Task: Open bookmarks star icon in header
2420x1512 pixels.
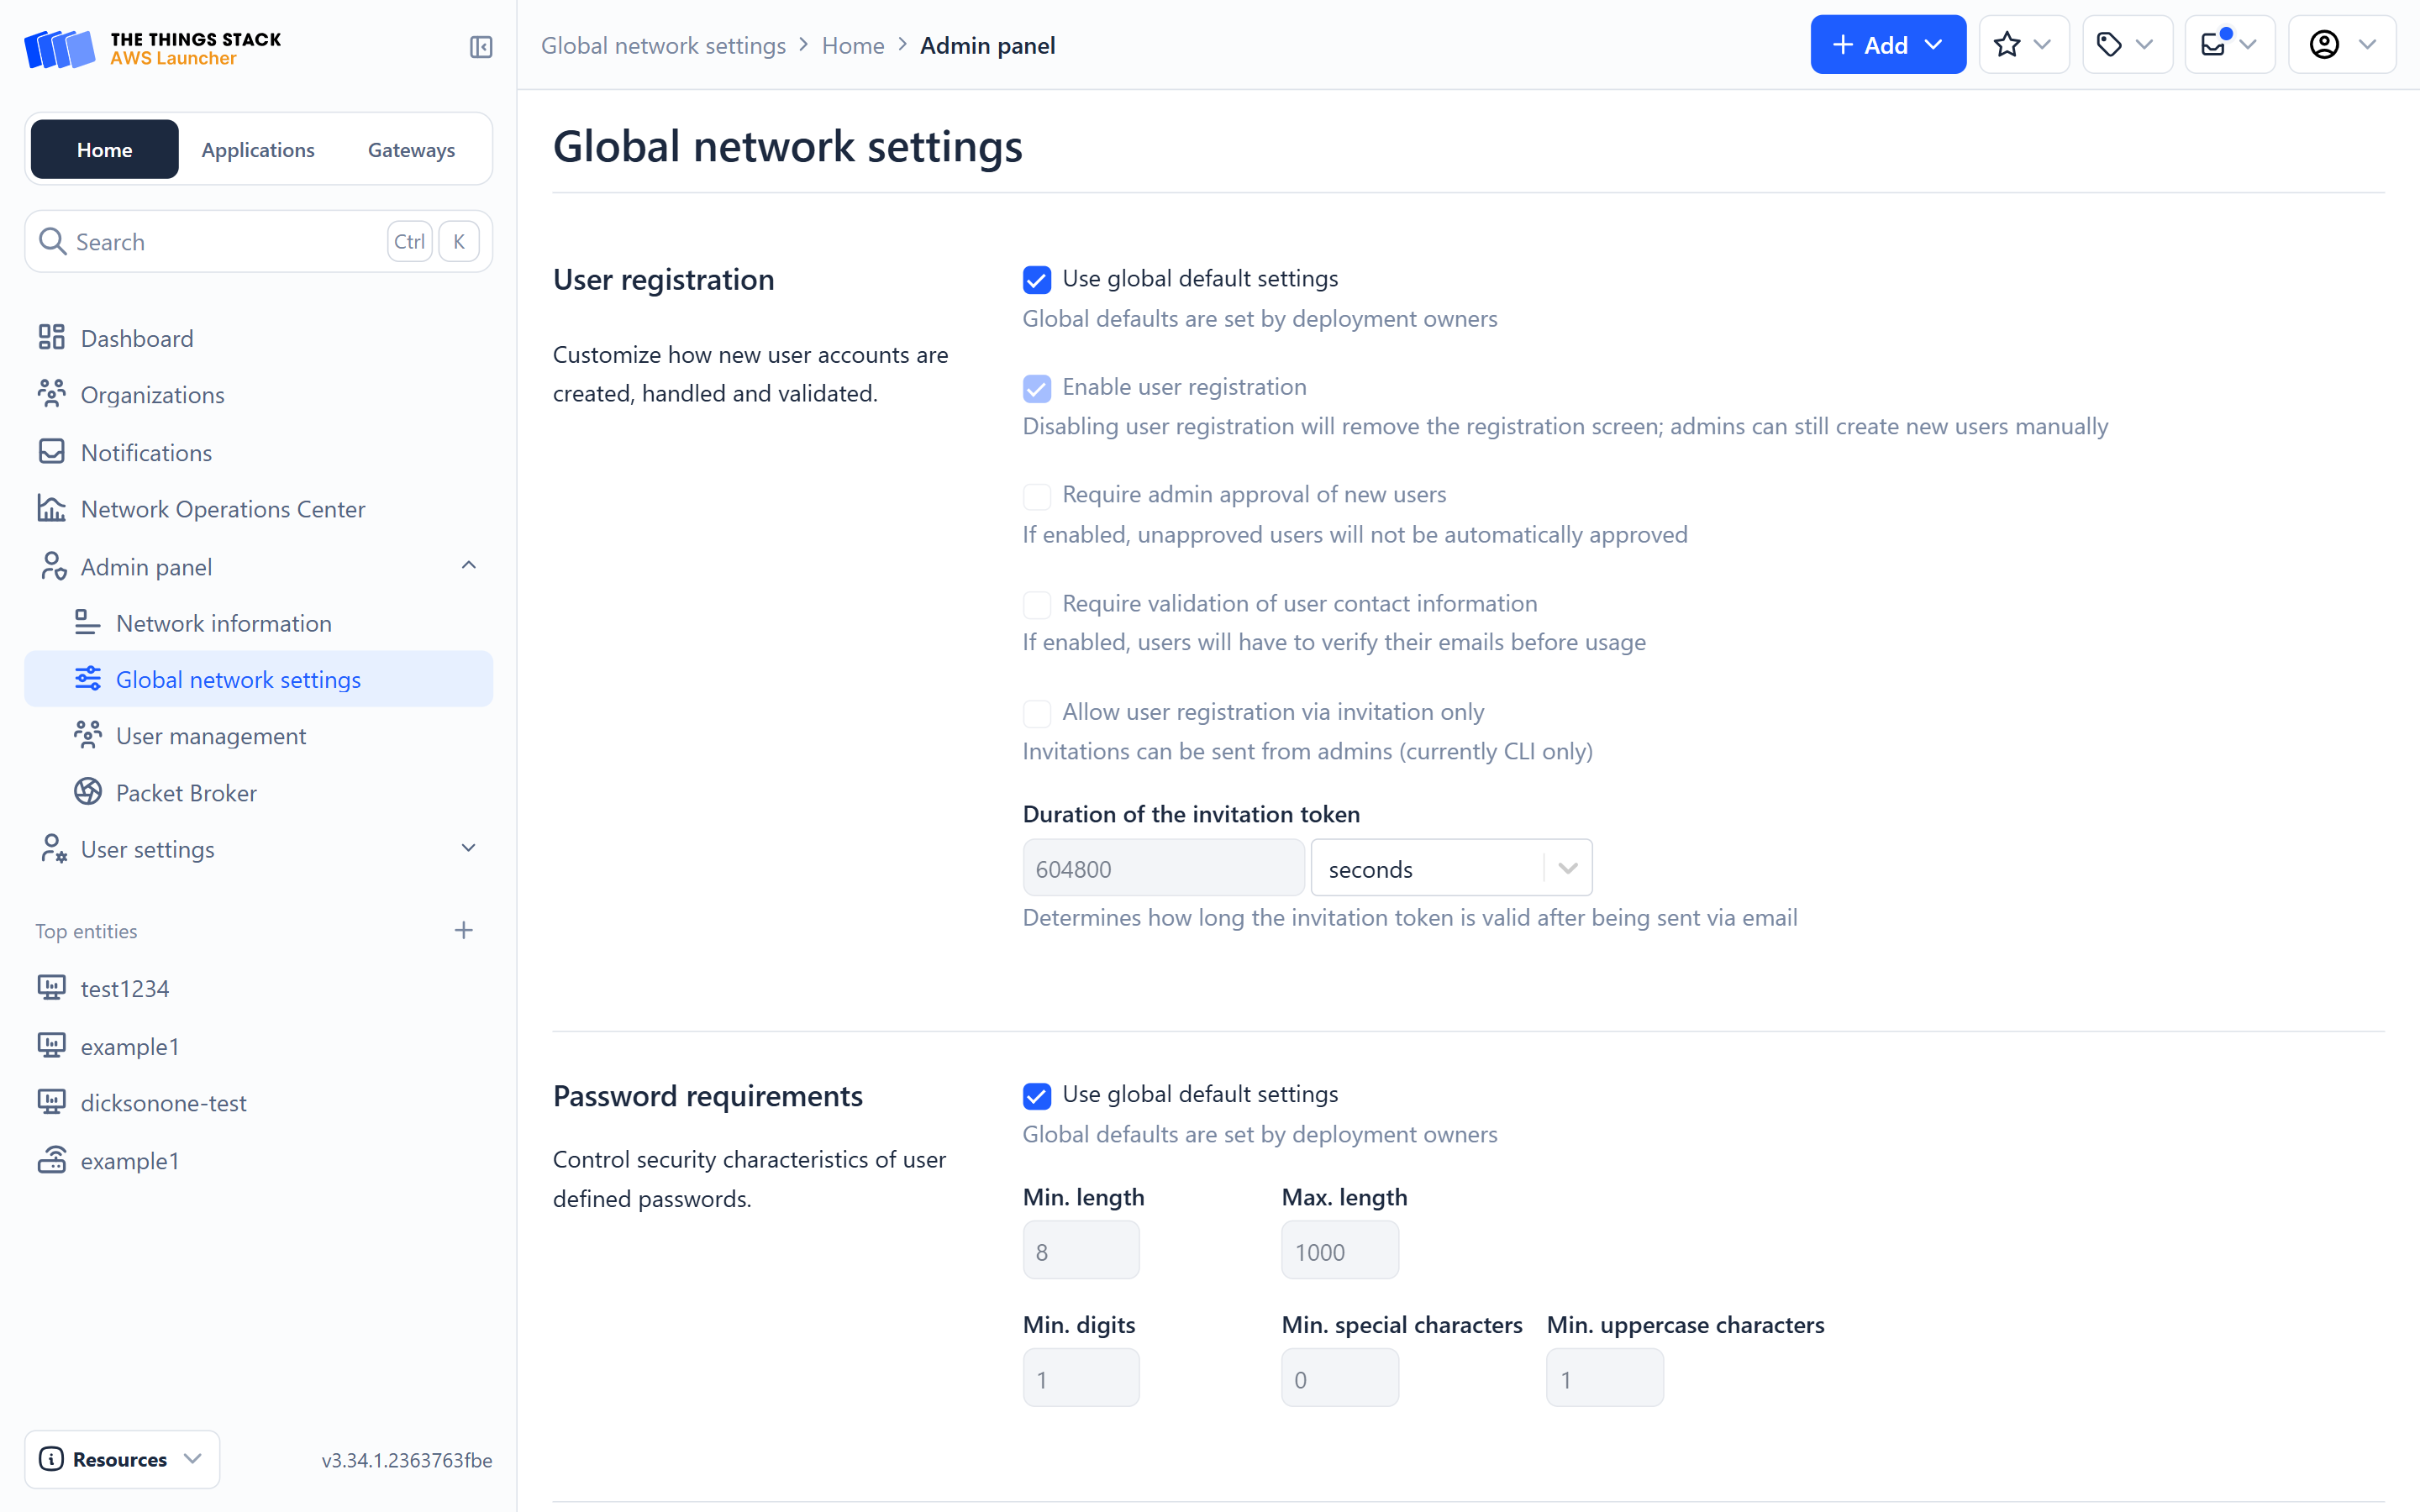Action: pyautogui.click(x=2007, y=45)
